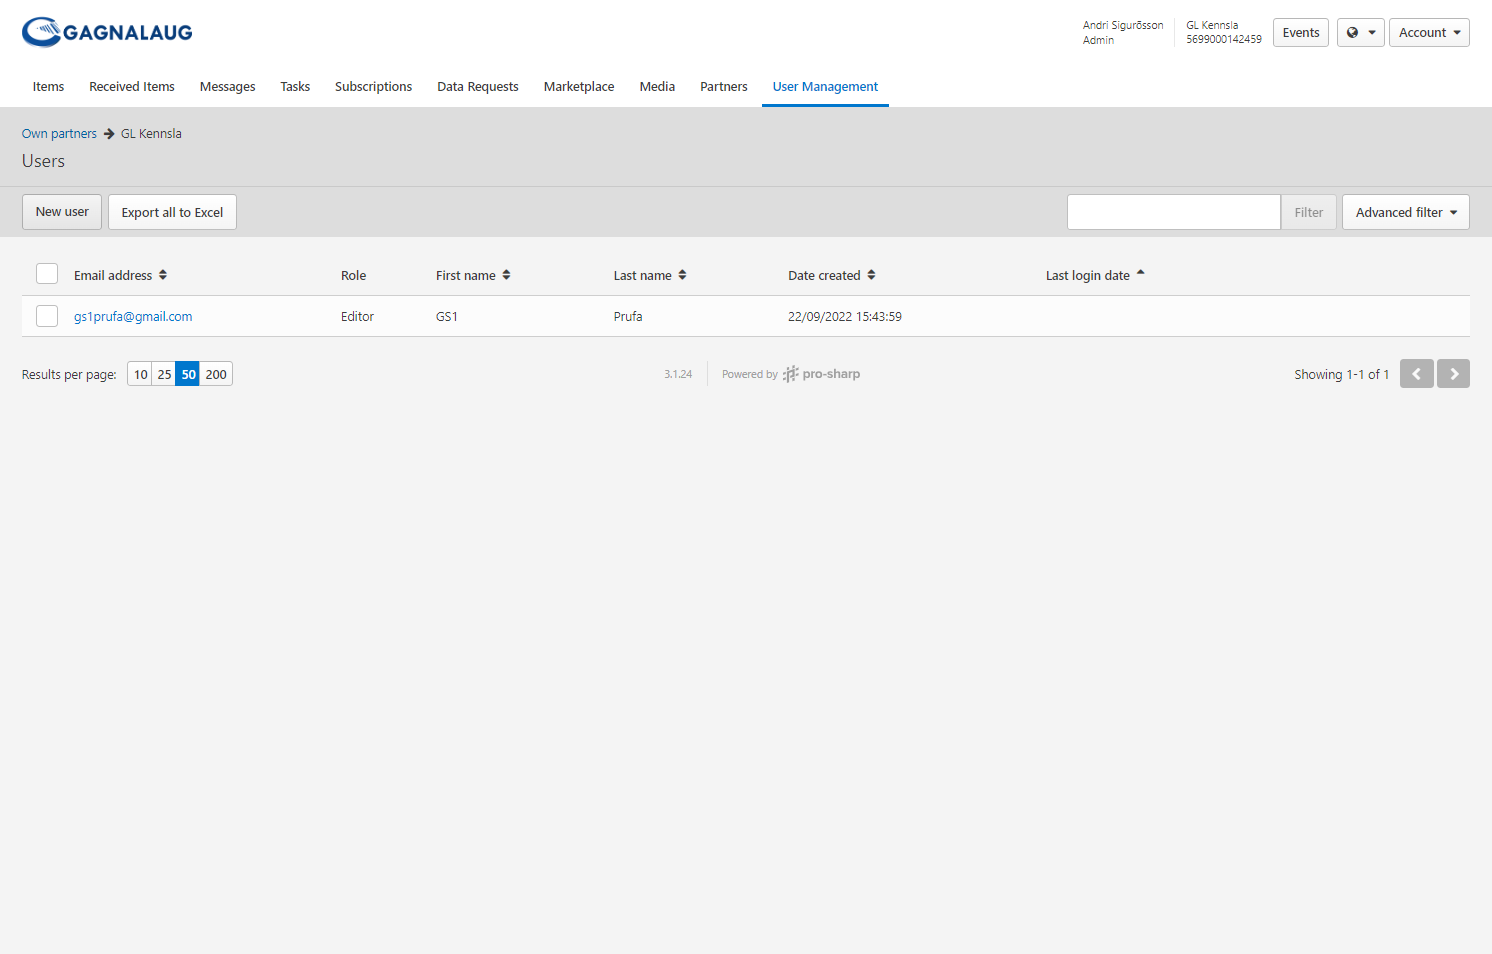Open the Account dropdown menu
The height and width of the screenshot is (954, 1492).
point(1429,32)
